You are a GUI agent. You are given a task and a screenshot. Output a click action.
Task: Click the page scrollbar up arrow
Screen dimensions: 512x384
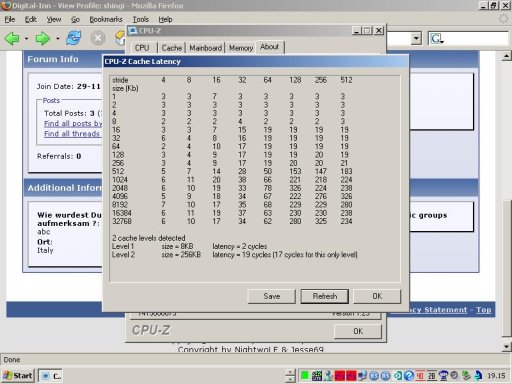(506, 56)
